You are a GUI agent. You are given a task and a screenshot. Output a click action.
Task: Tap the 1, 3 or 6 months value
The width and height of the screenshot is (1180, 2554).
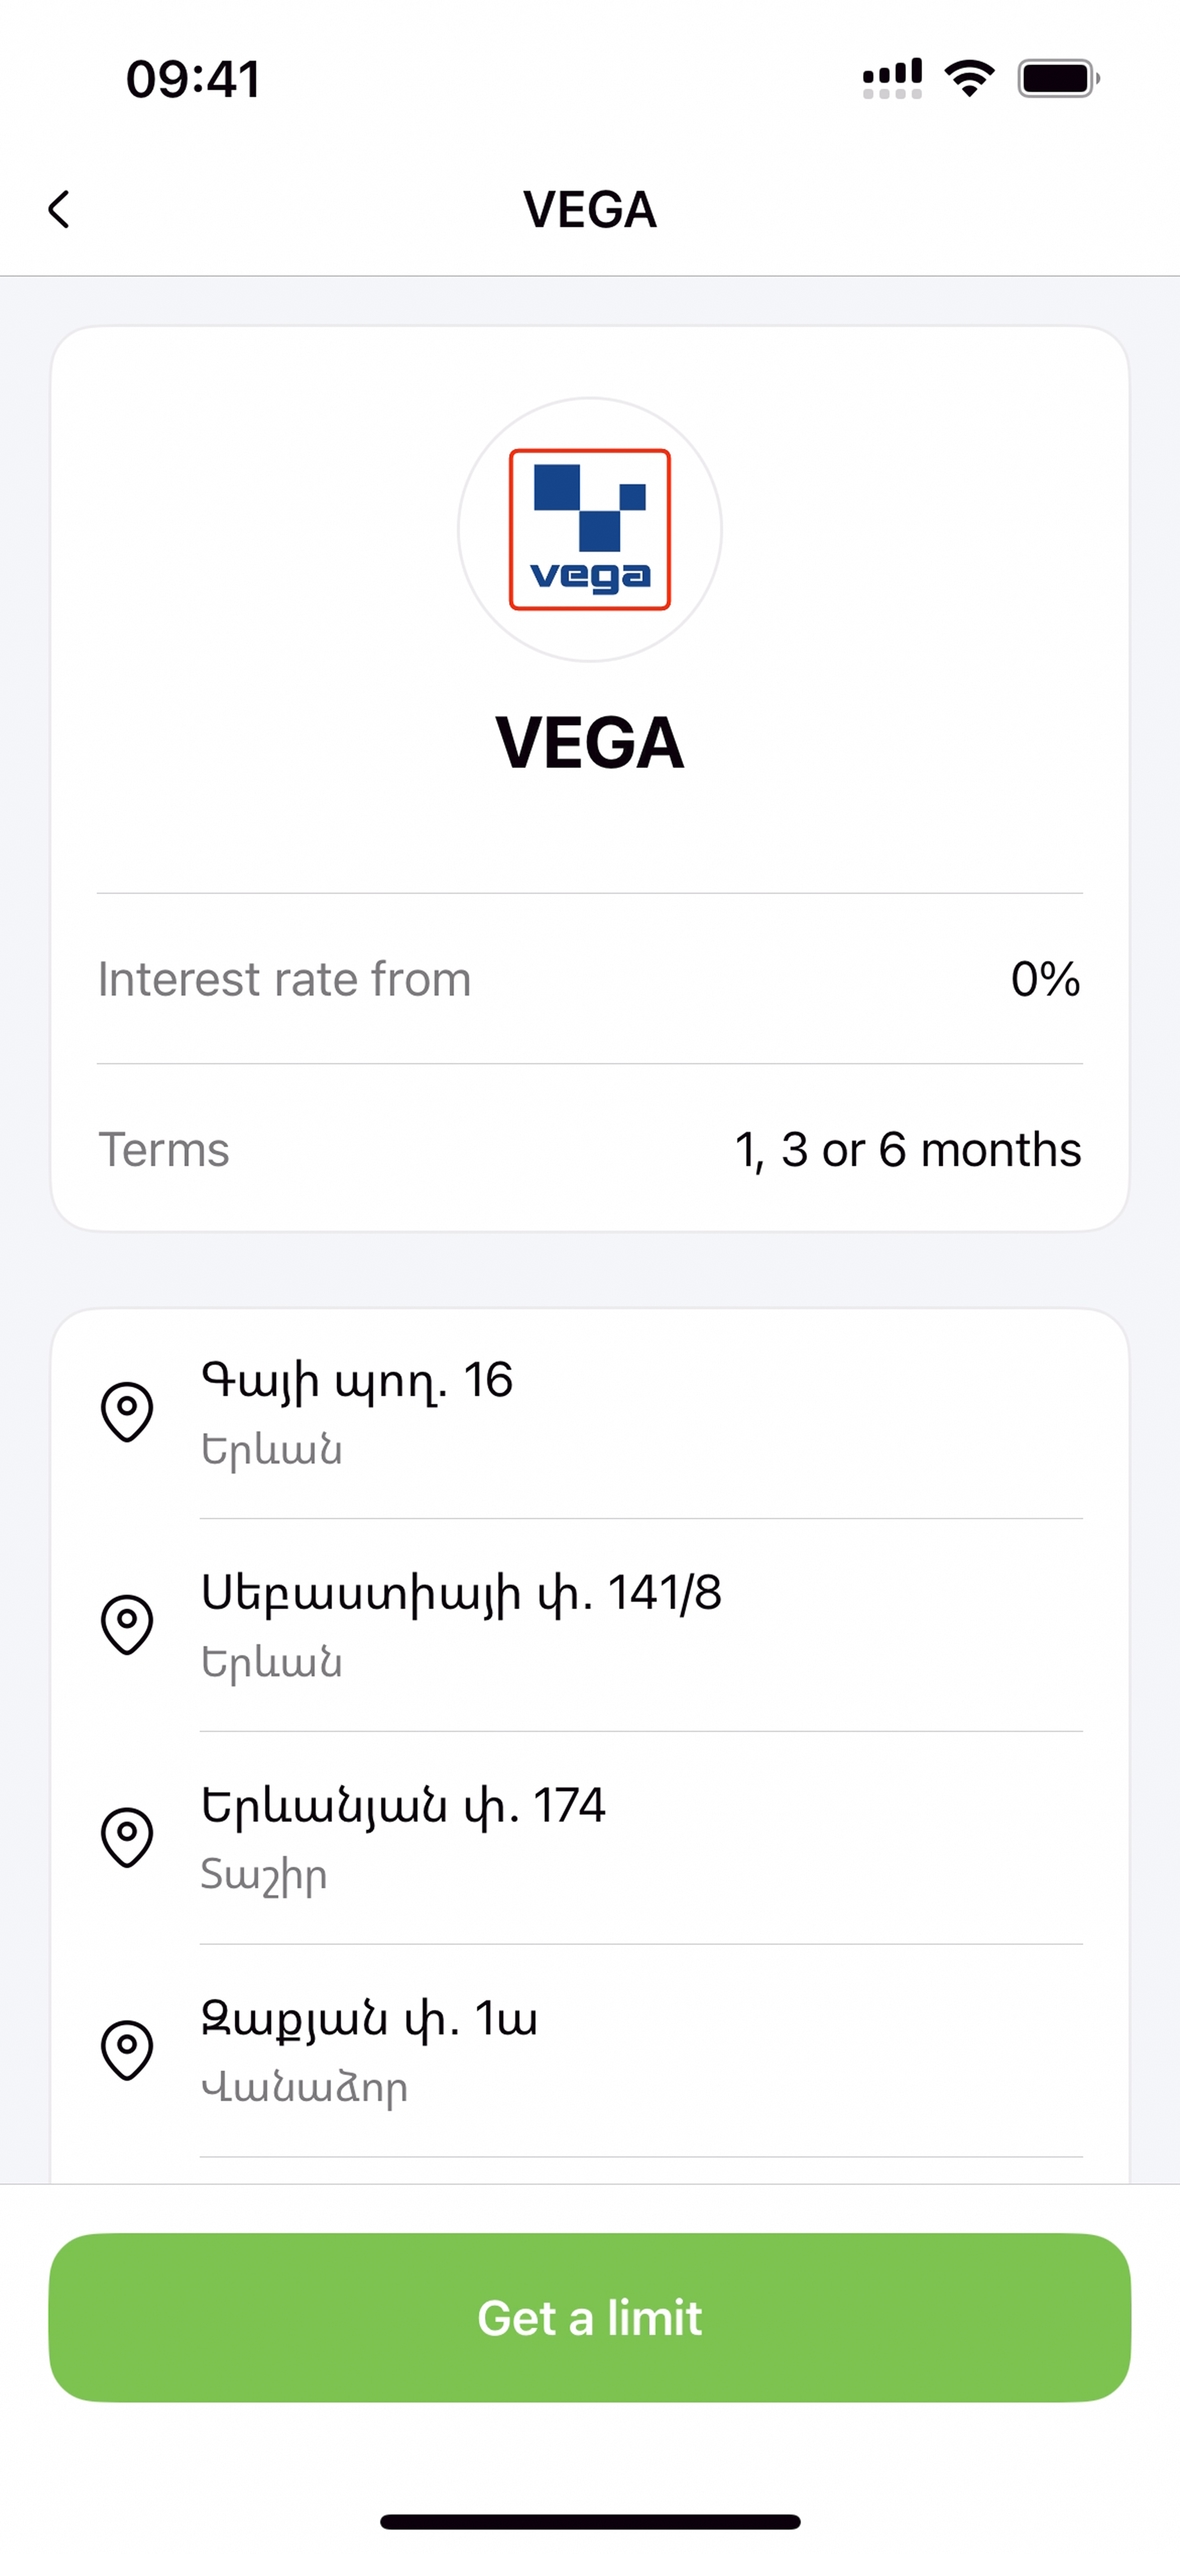click(907, 1149)
